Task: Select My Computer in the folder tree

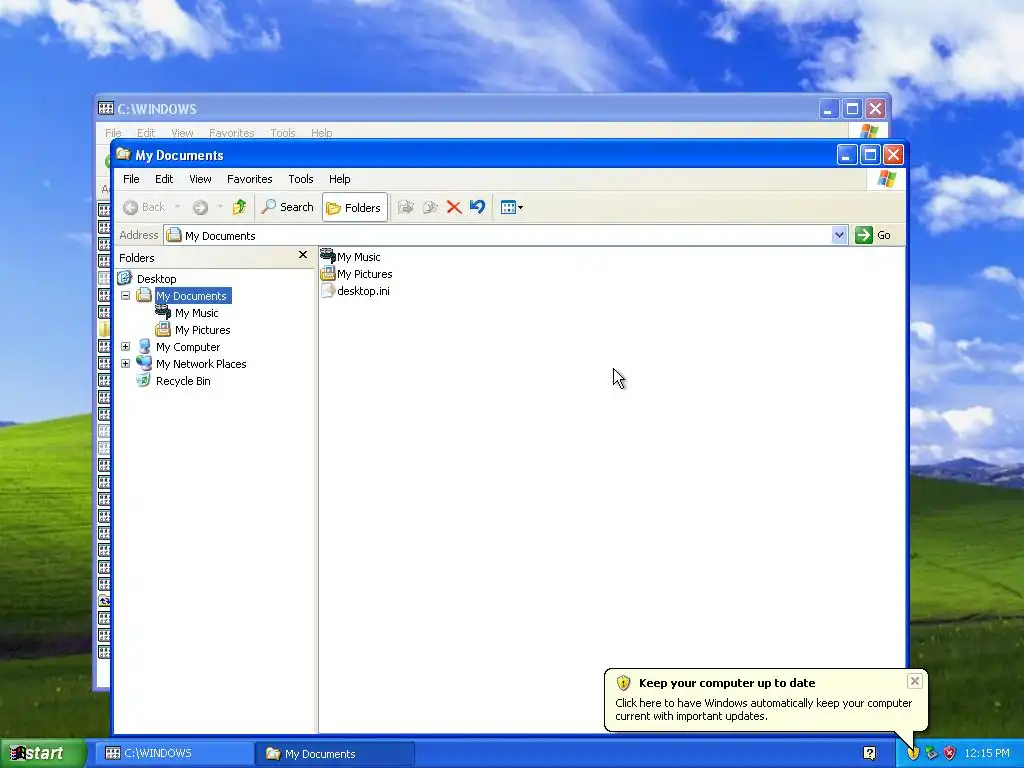Action: [188, 347]
